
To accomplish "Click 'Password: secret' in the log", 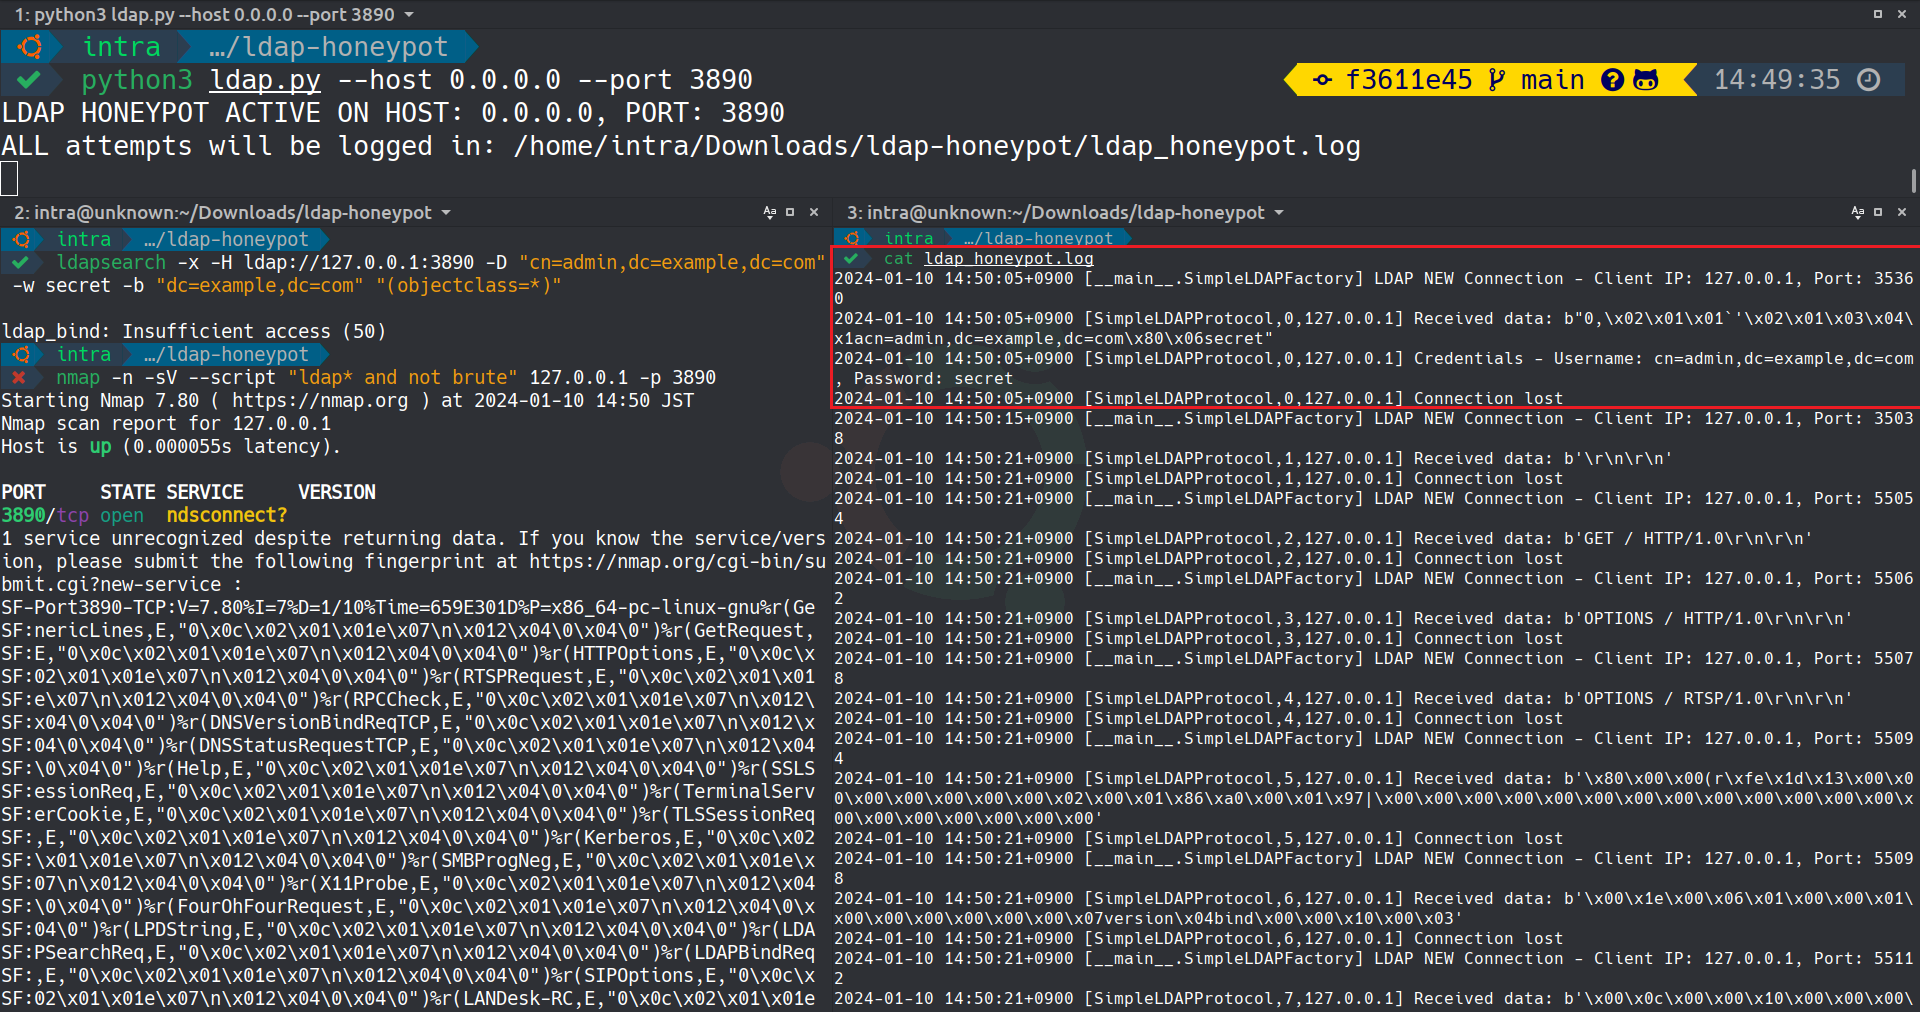I will coord(933,378).
